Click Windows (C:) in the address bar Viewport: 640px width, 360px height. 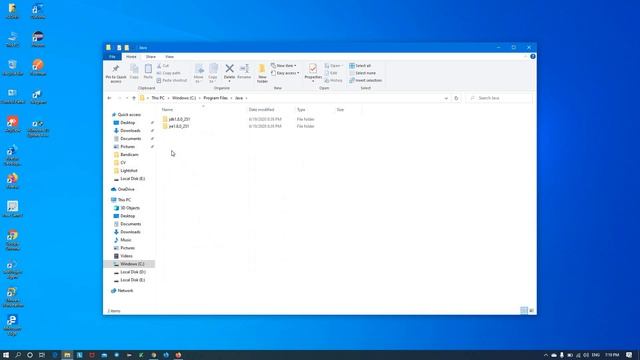pos(184,98)
